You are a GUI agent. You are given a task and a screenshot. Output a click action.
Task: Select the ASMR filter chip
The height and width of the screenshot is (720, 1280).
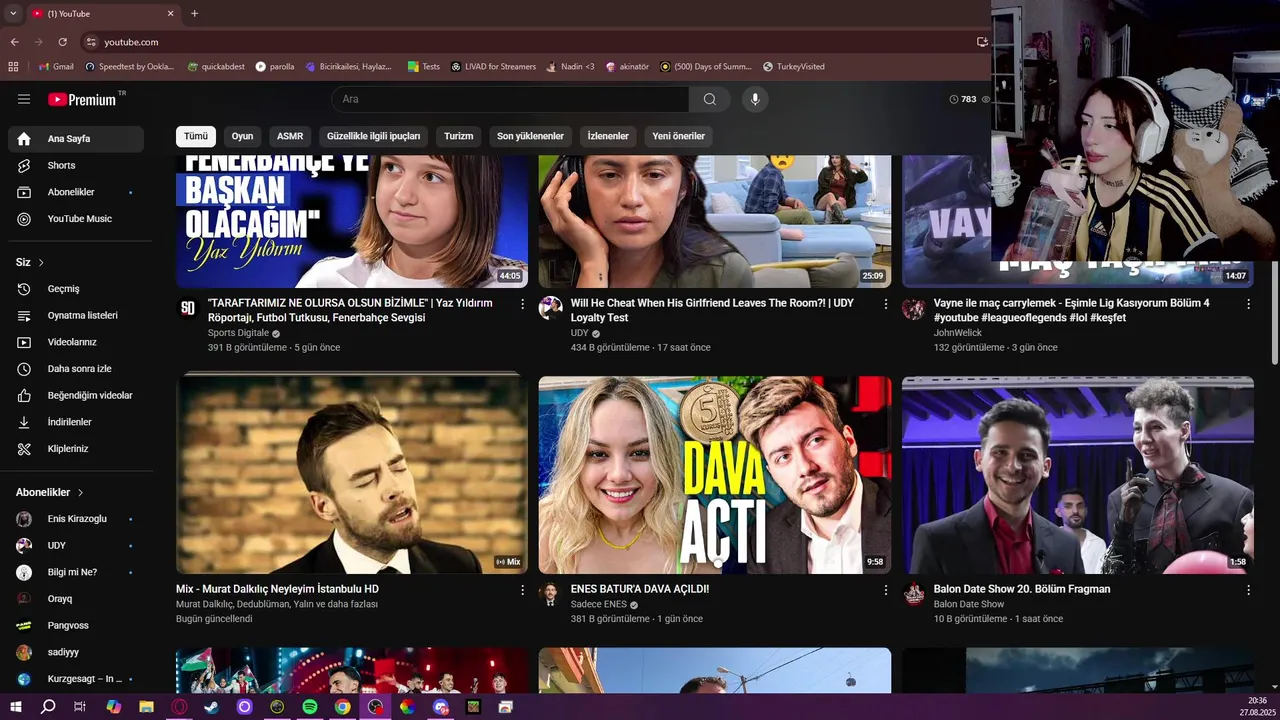[x=290, y=136]
